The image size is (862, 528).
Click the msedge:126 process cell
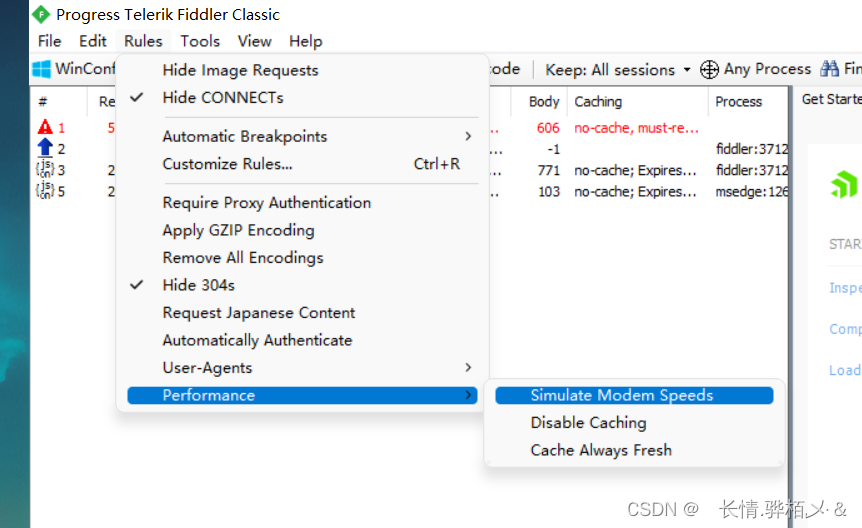tap(752, 191)
